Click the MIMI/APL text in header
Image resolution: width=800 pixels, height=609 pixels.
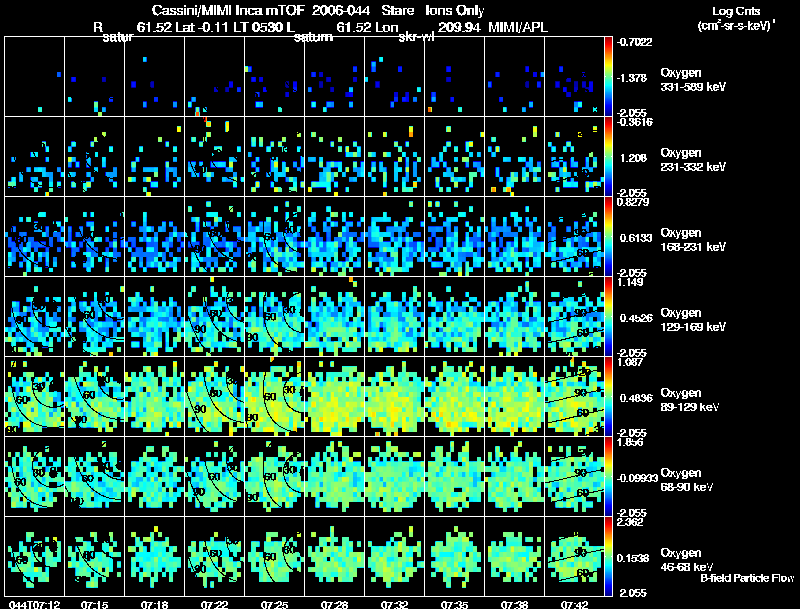coord(518,27)
